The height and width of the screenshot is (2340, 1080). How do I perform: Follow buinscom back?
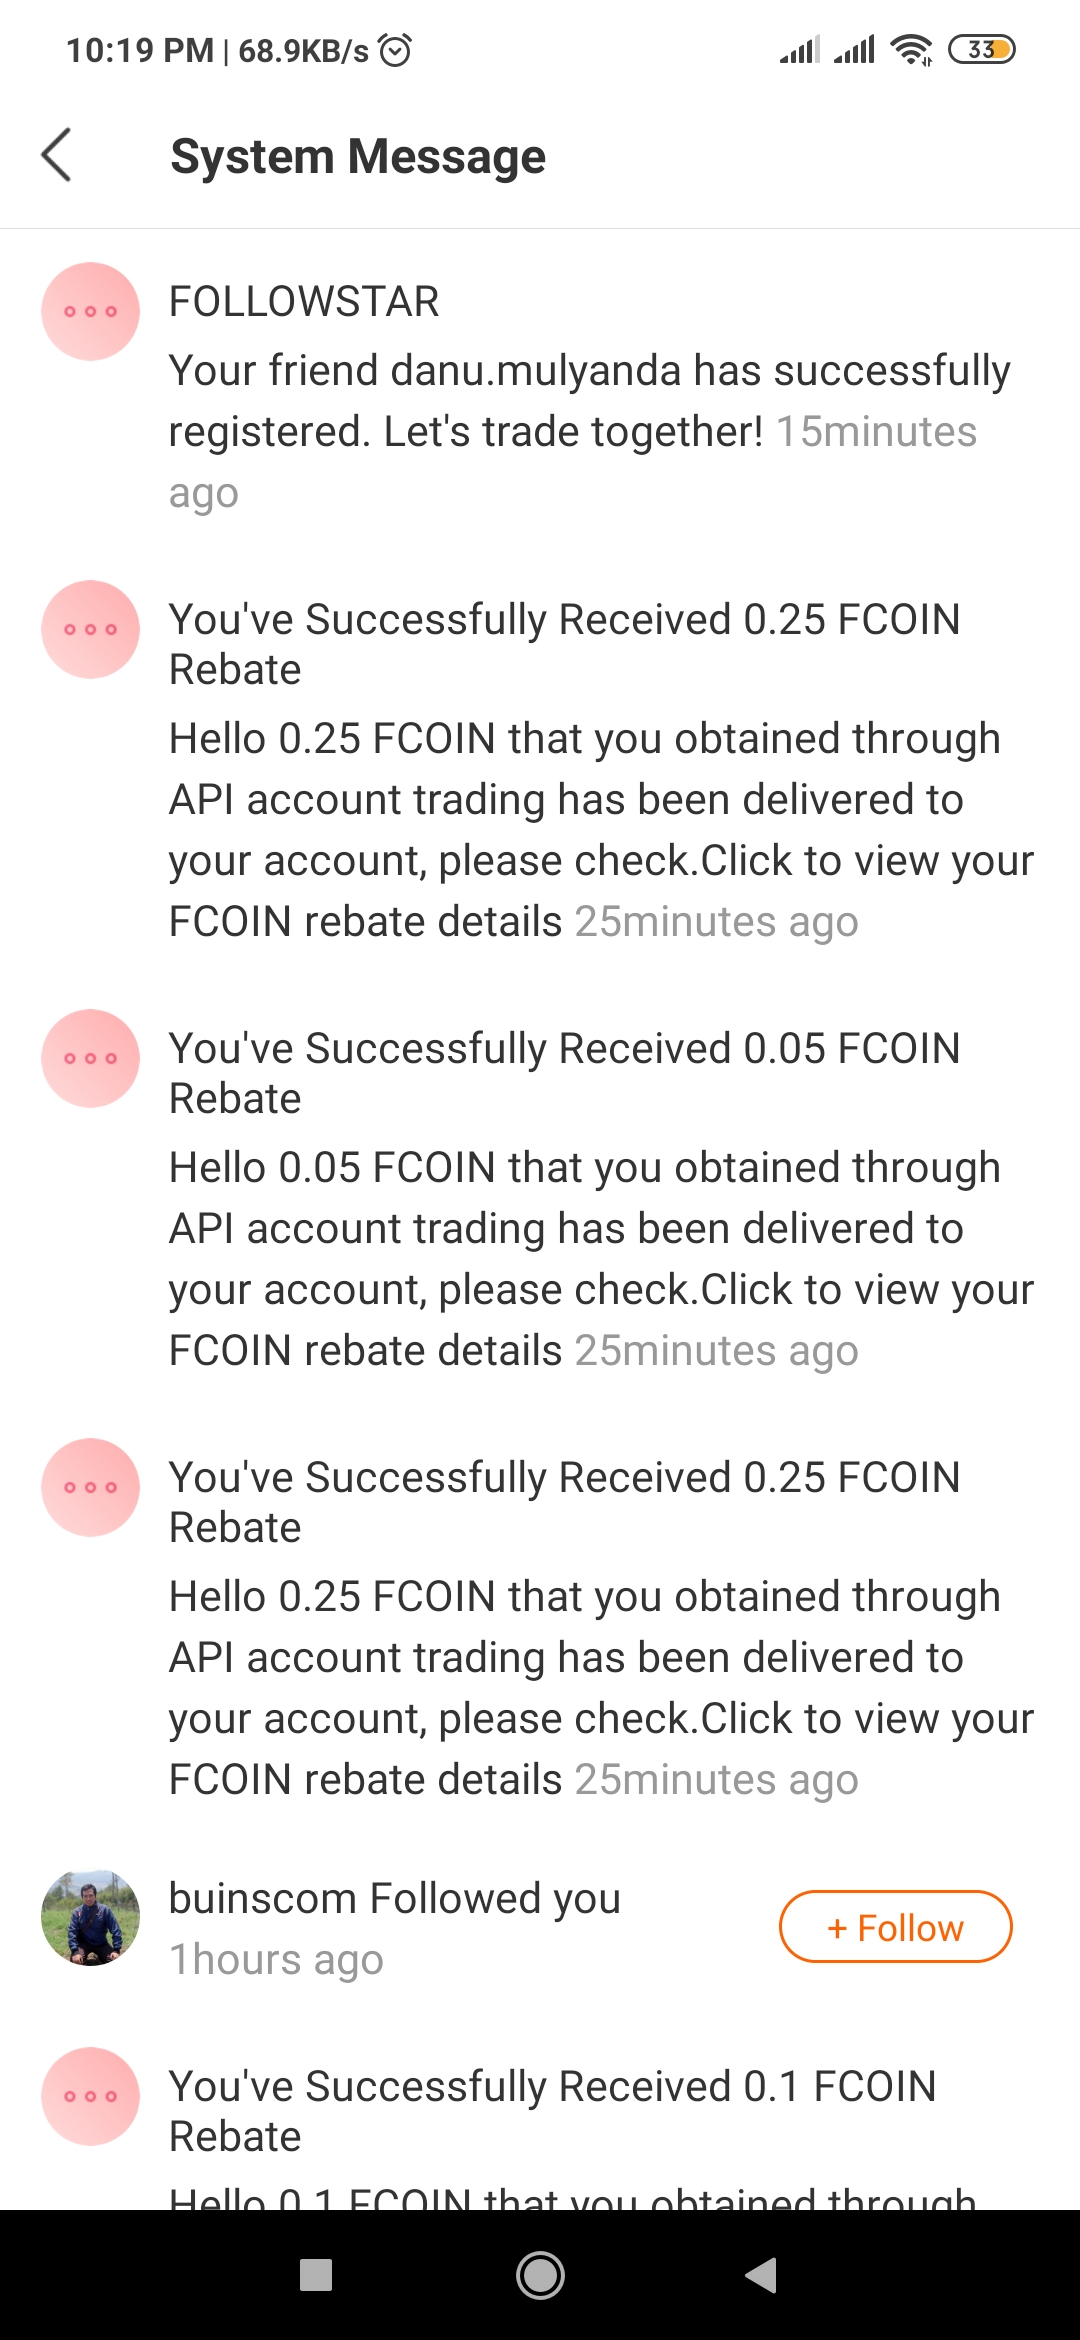pyautogui.click(x=895, y=1927)
